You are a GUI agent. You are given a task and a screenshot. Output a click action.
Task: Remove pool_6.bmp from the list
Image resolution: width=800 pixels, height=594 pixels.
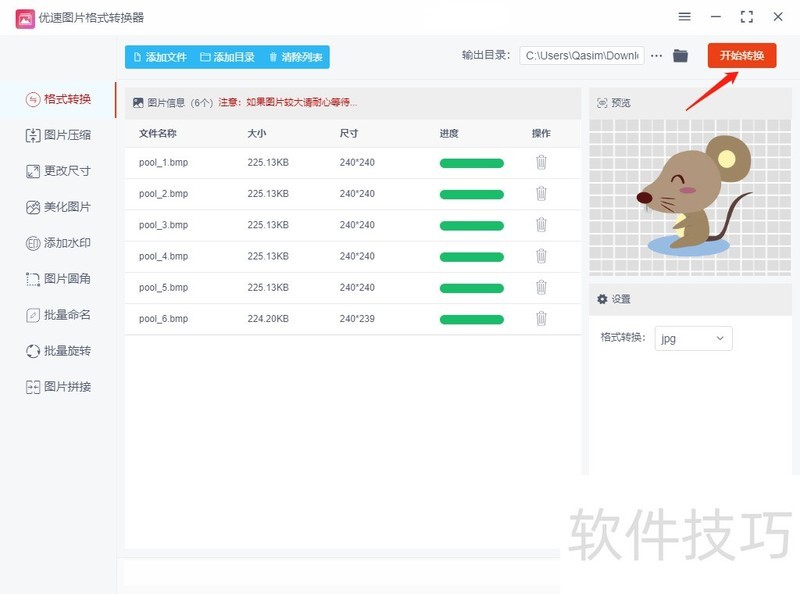click(x=541, y=318)
